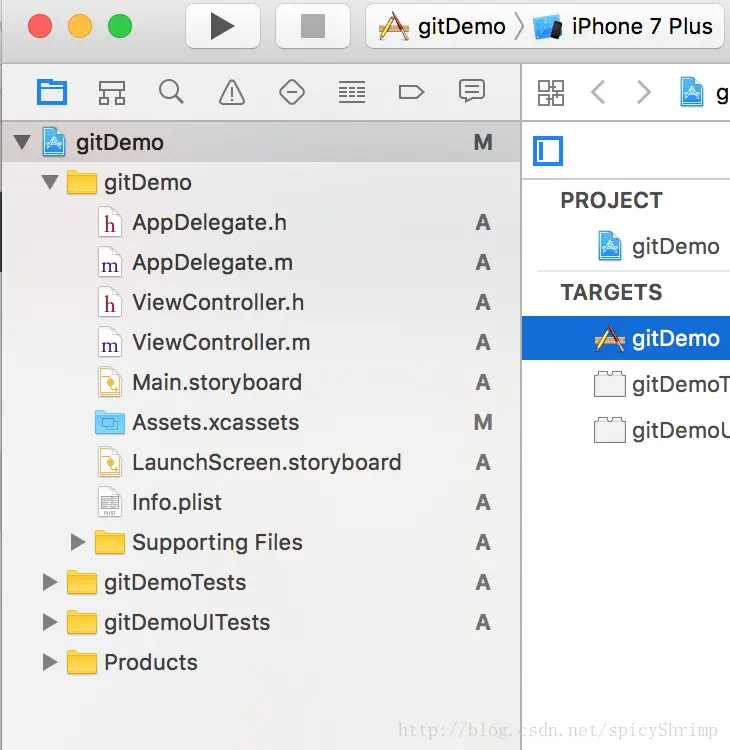Image resolution: width=730 pixels, height=750 pixels.
Task: Close the Xcode window with red button
Action: point(40,26)
